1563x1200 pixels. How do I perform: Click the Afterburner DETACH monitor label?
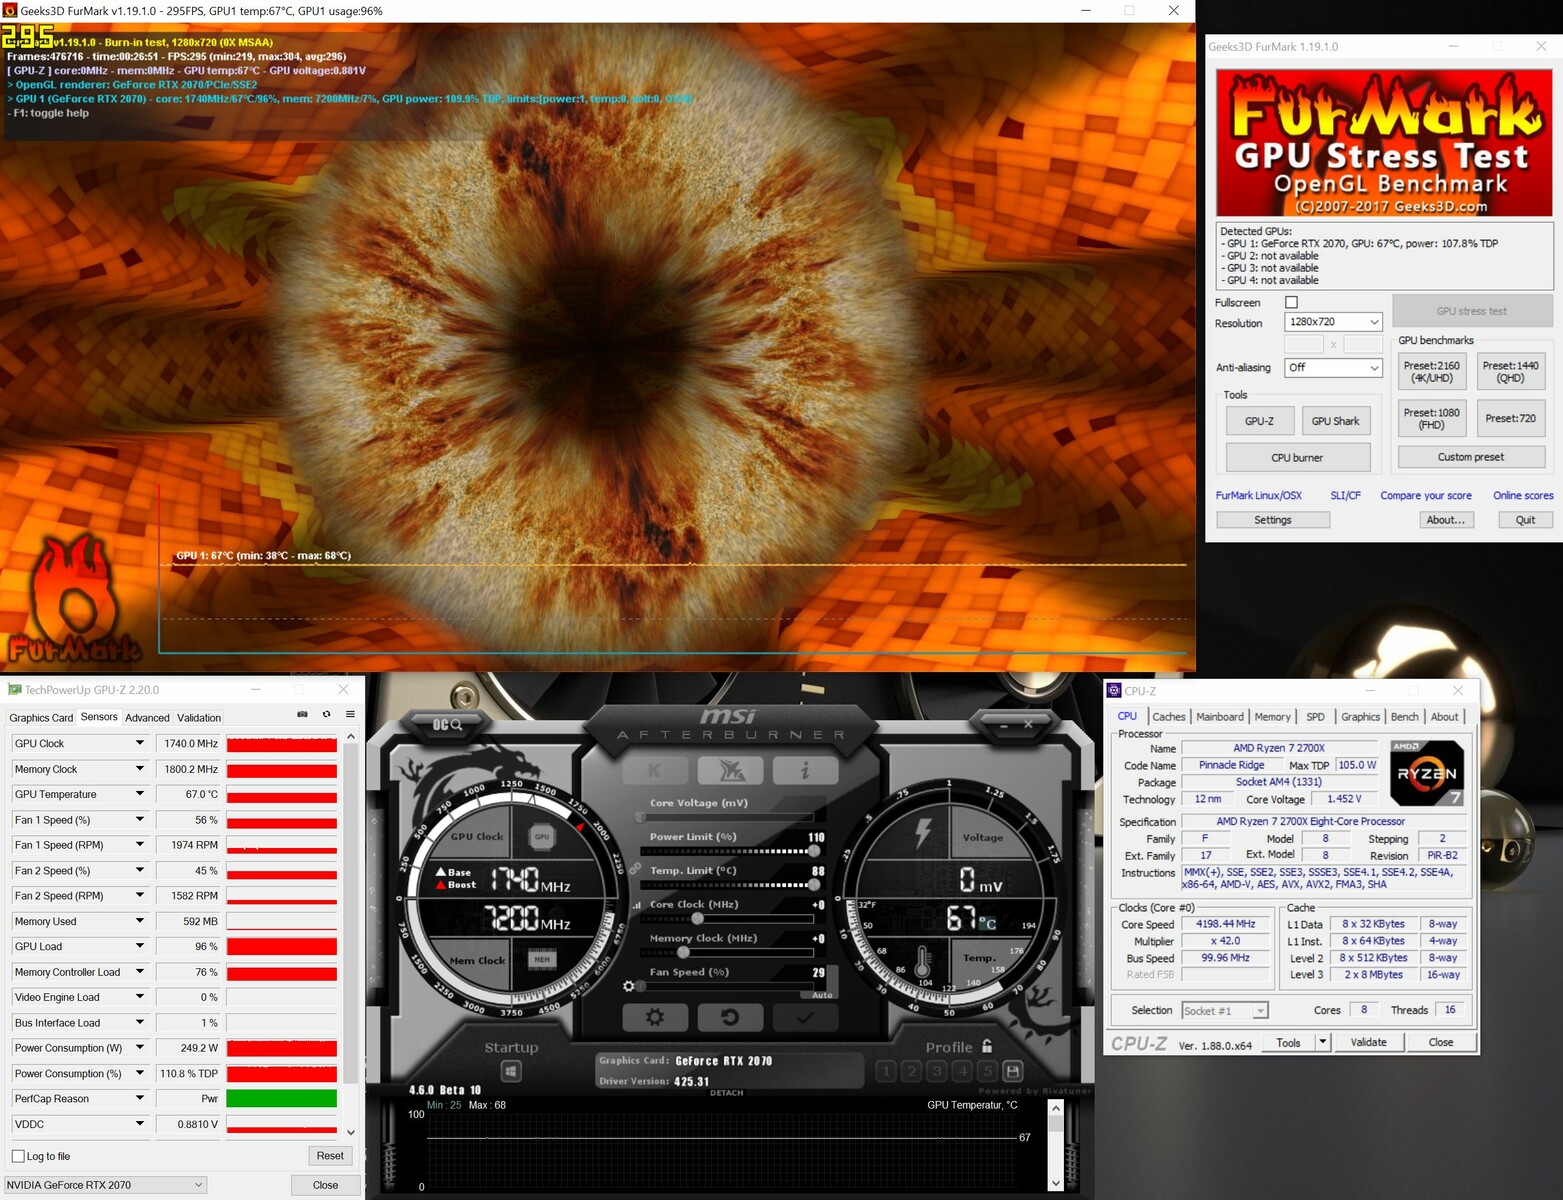coord(727,1093)
